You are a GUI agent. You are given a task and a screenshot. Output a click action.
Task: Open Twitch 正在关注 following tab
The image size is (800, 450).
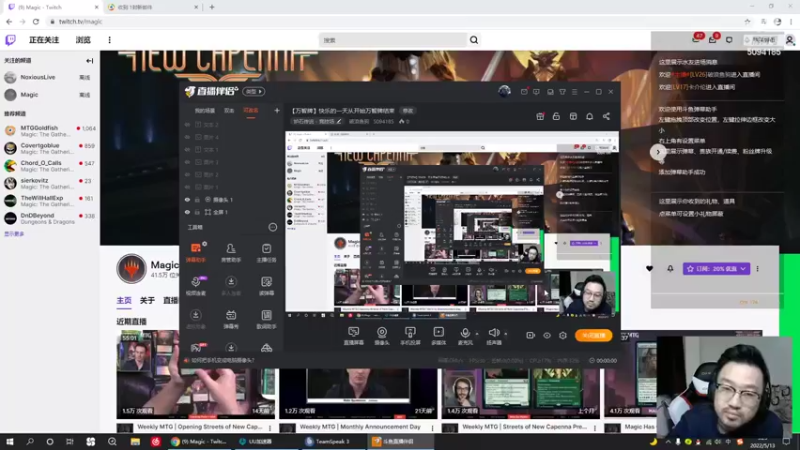[44, 40]
